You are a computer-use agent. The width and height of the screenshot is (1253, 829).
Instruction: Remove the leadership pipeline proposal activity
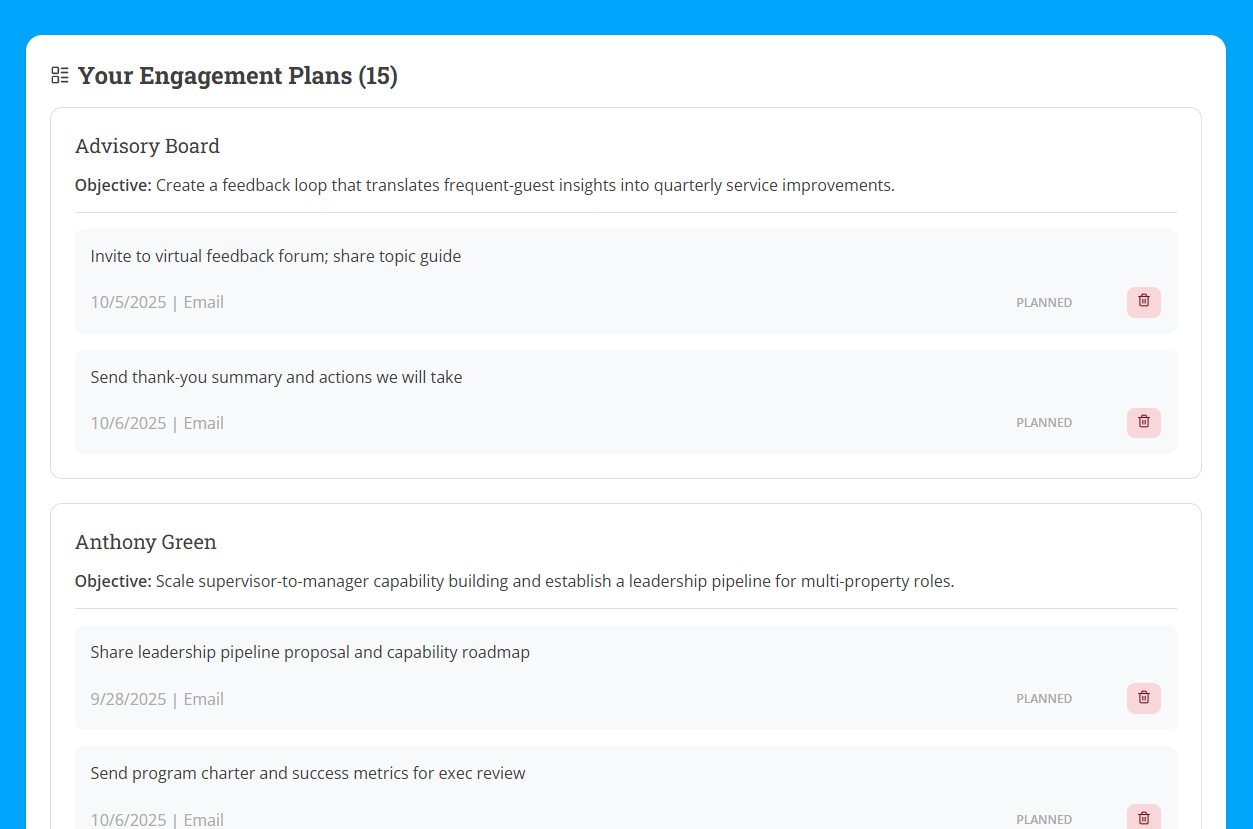coord(1143,698)
